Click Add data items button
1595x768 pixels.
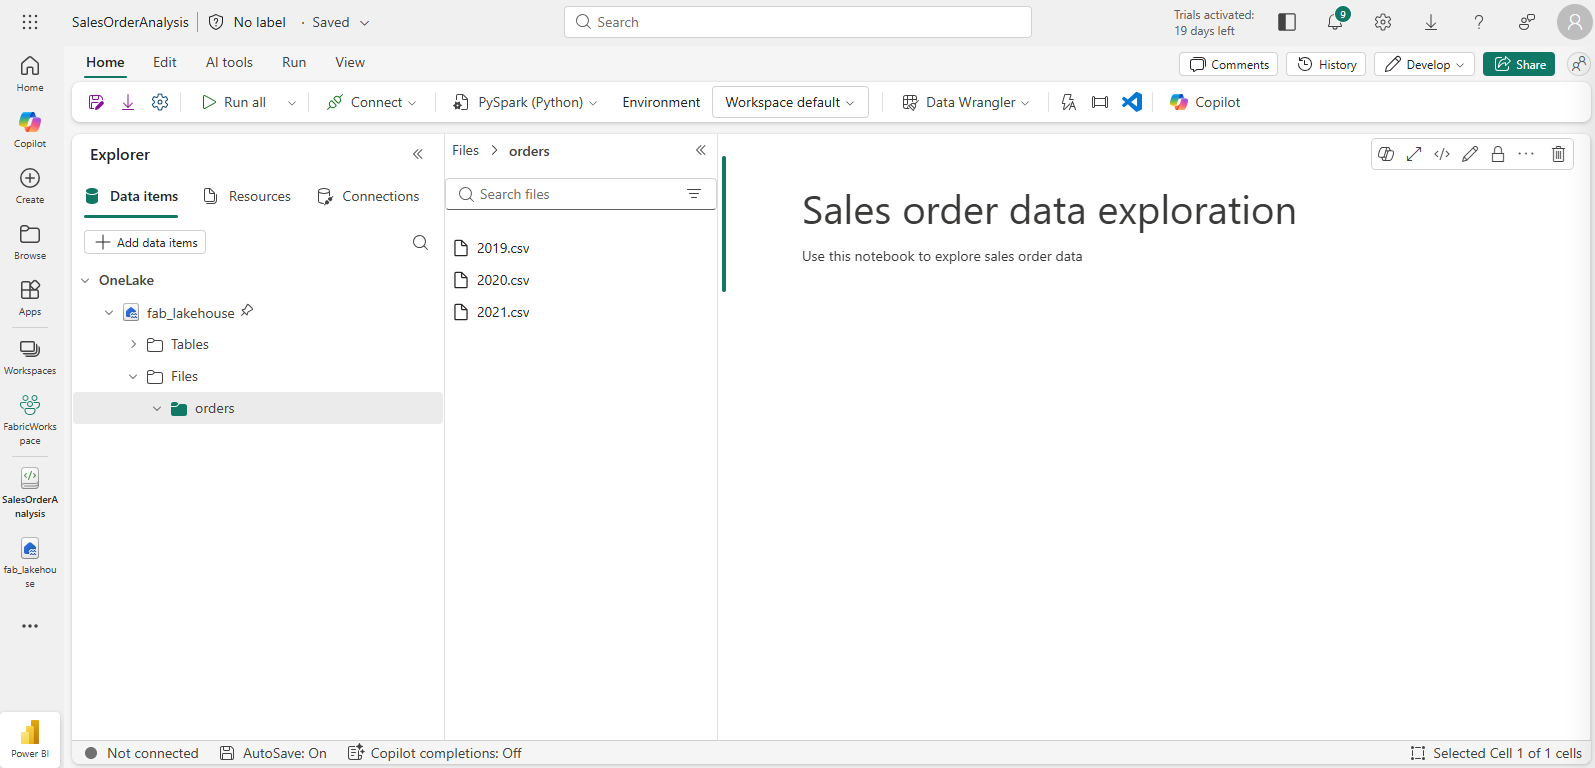pyautogui.click(x=145, y=242)
